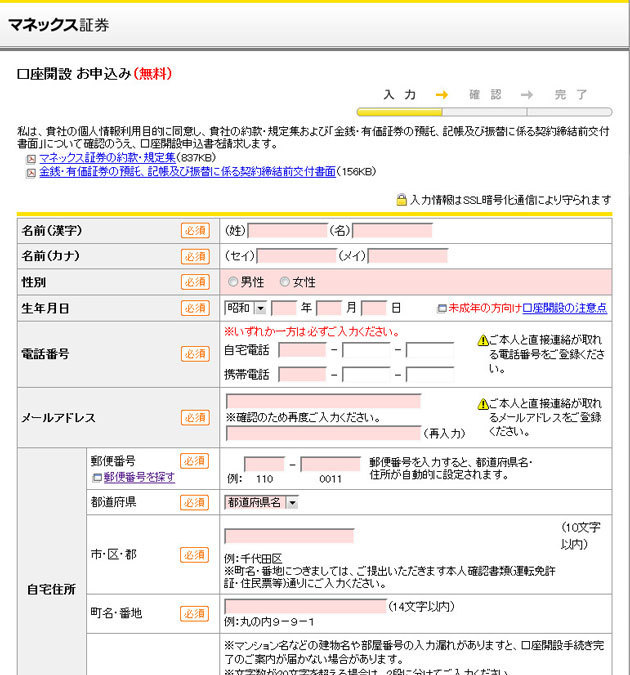This screenshot has width=630, height=675.
Task: Click the PDF icon beside 契約締結前交付書面 link
Action: click(x=31, y=173)
